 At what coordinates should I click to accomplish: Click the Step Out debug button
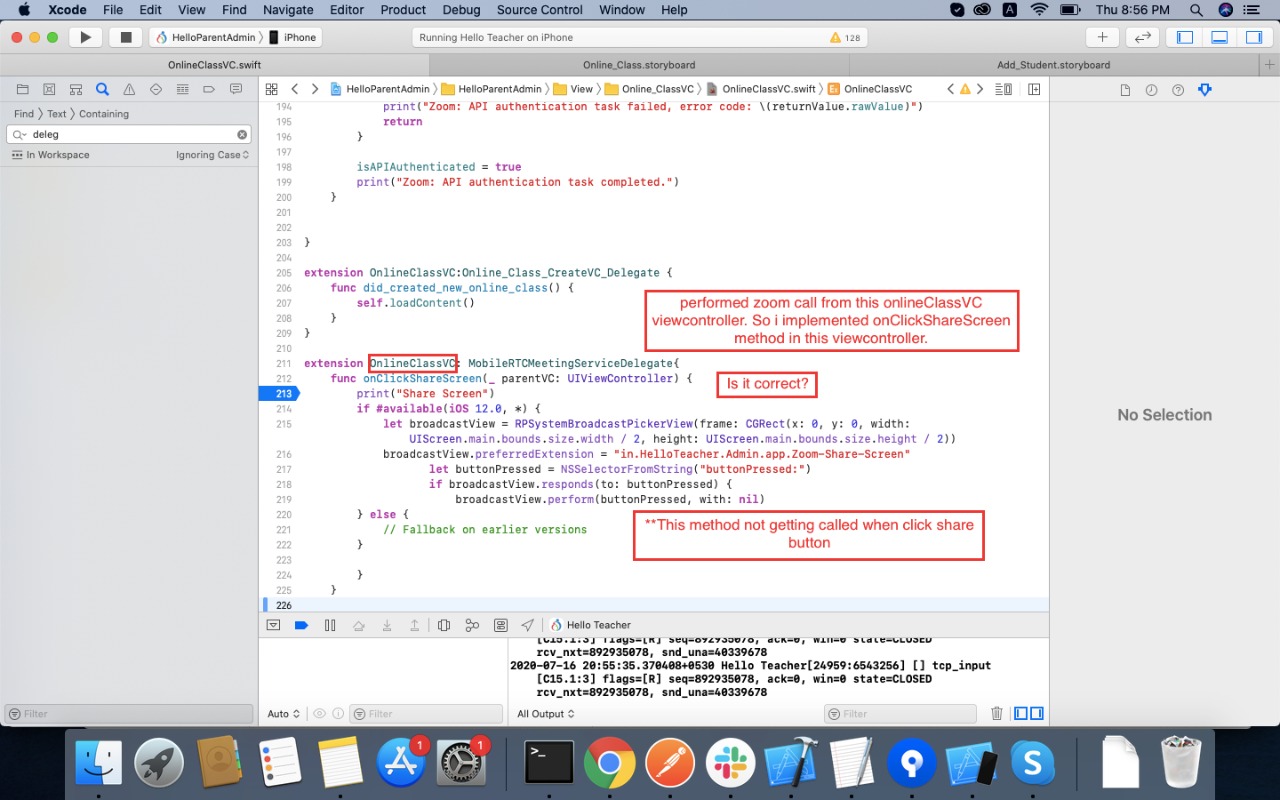(414, 625)
